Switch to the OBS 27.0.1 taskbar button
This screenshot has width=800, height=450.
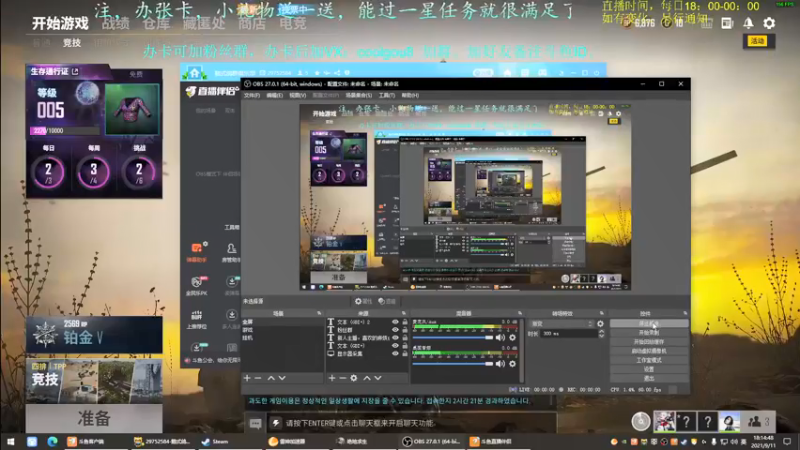[431, 441]
